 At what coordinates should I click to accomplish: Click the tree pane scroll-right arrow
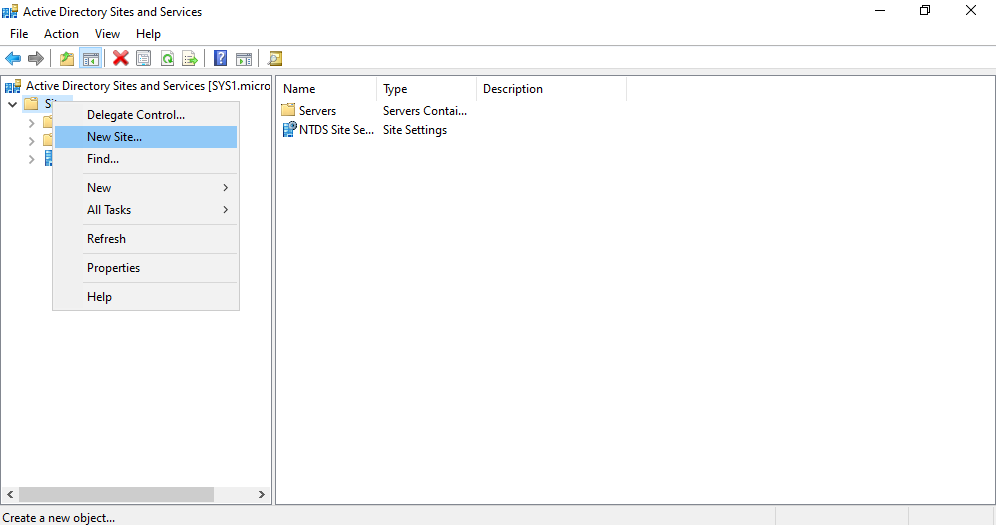pyautogui.click(x=262, y=495)
